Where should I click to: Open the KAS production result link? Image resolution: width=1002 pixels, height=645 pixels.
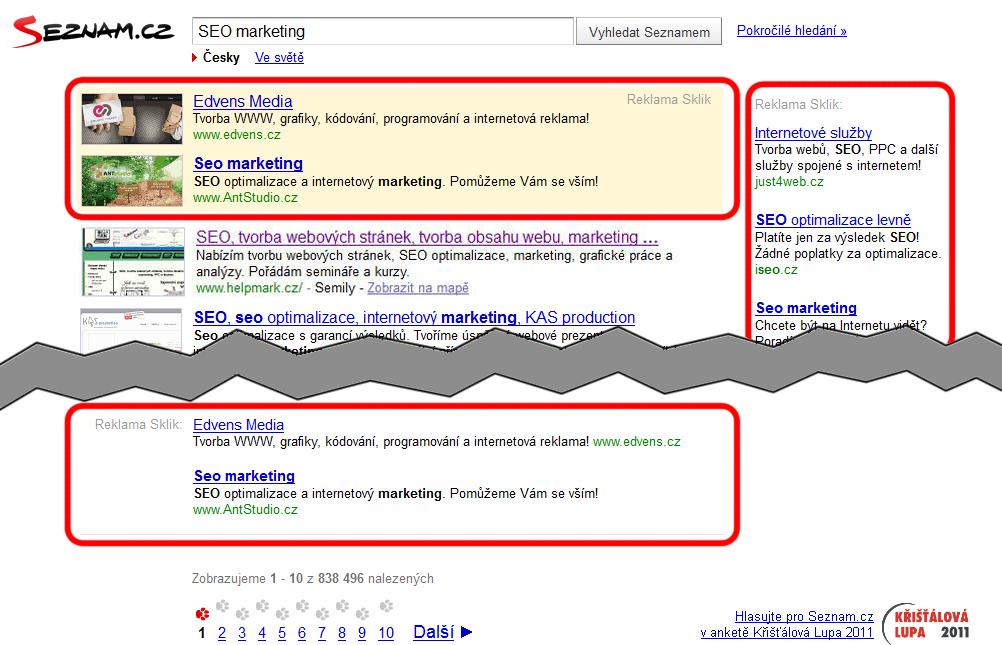(x=415, y=318)
